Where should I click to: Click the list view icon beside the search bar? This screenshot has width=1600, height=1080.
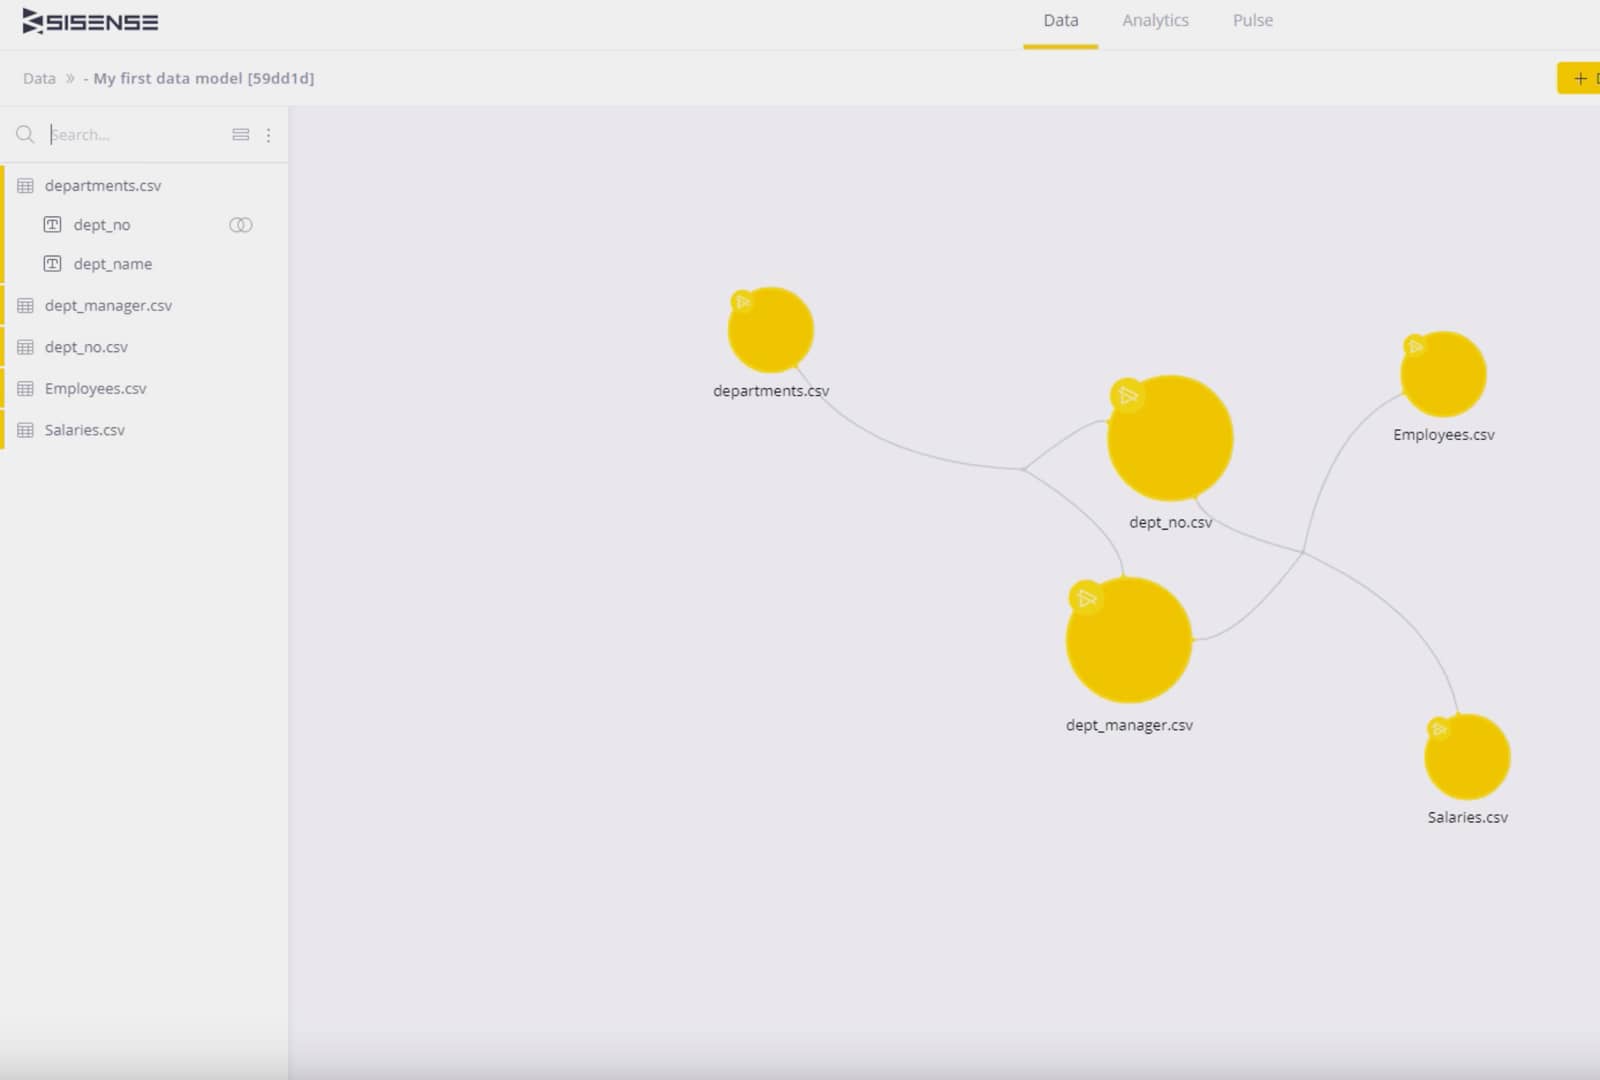pyautogui.click(x=240, y=134)
